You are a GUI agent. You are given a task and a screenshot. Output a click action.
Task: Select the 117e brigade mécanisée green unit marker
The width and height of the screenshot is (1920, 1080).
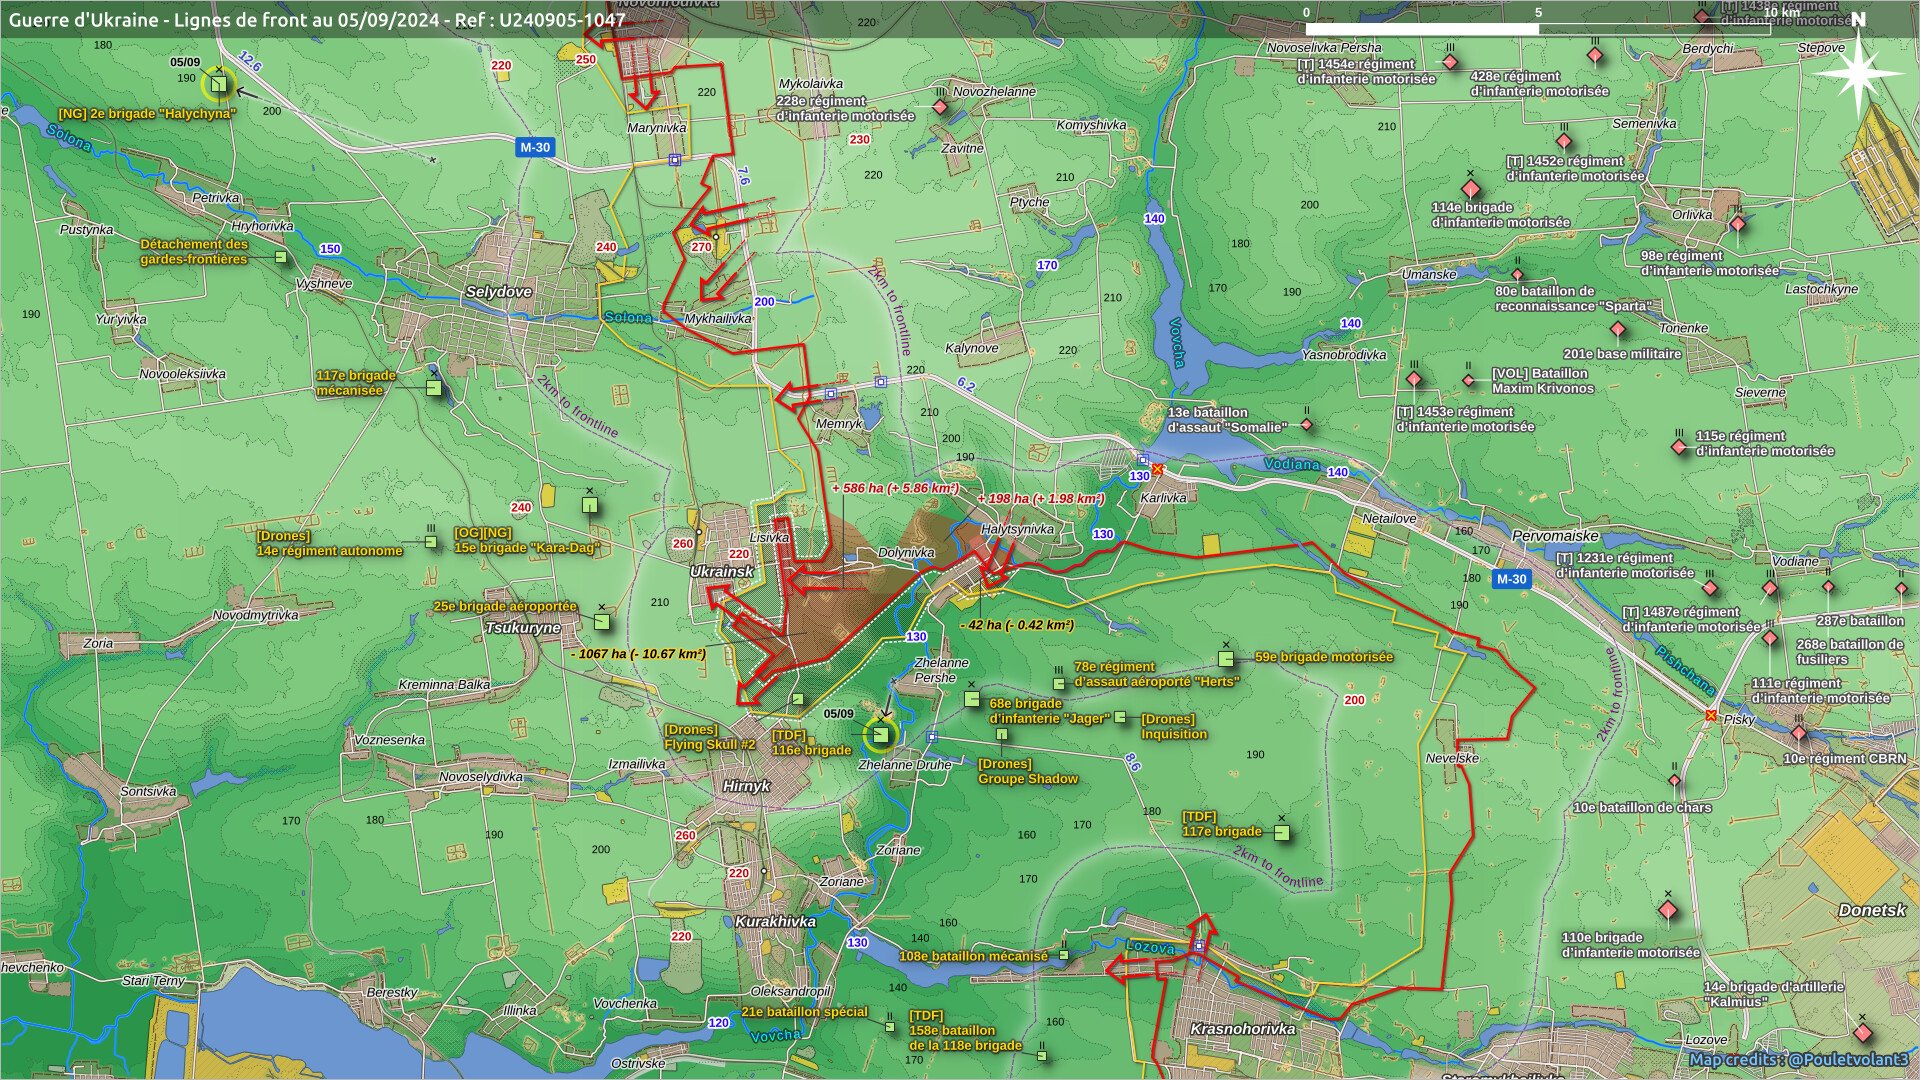click(x=434, y=387)
